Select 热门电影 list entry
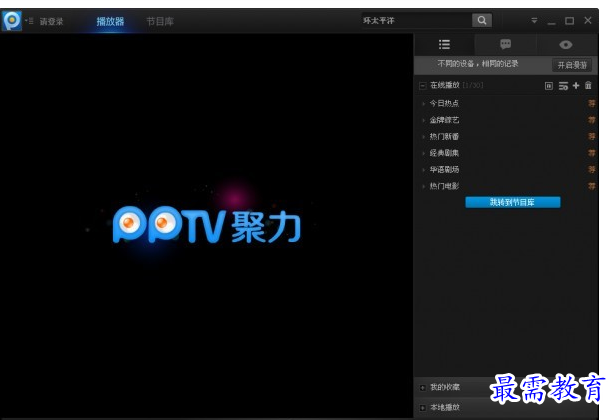Screen dimensions: 614x420 click(x=444, y=186)
